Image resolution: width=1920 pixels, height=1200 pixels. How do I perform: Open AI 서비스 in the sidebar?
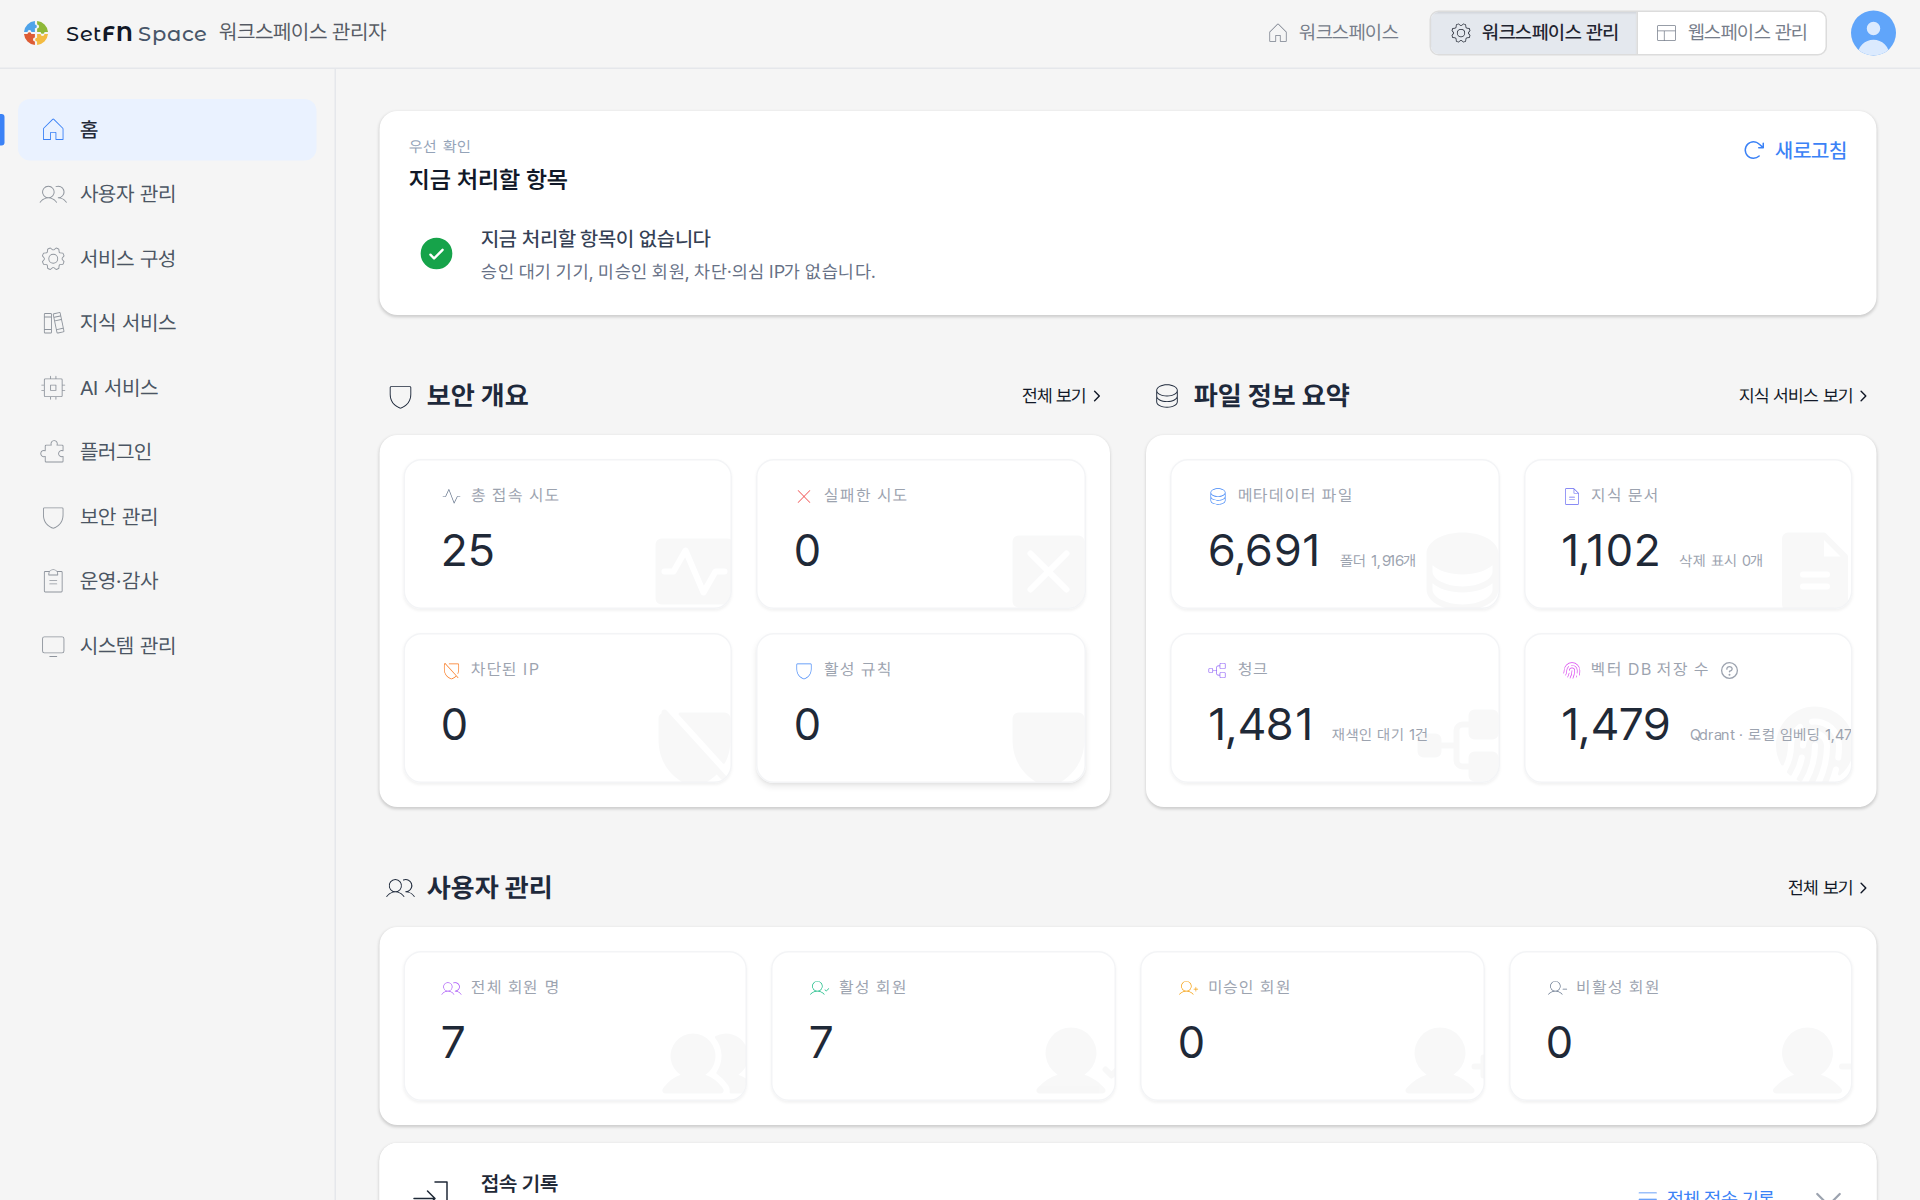coord(167,388)
